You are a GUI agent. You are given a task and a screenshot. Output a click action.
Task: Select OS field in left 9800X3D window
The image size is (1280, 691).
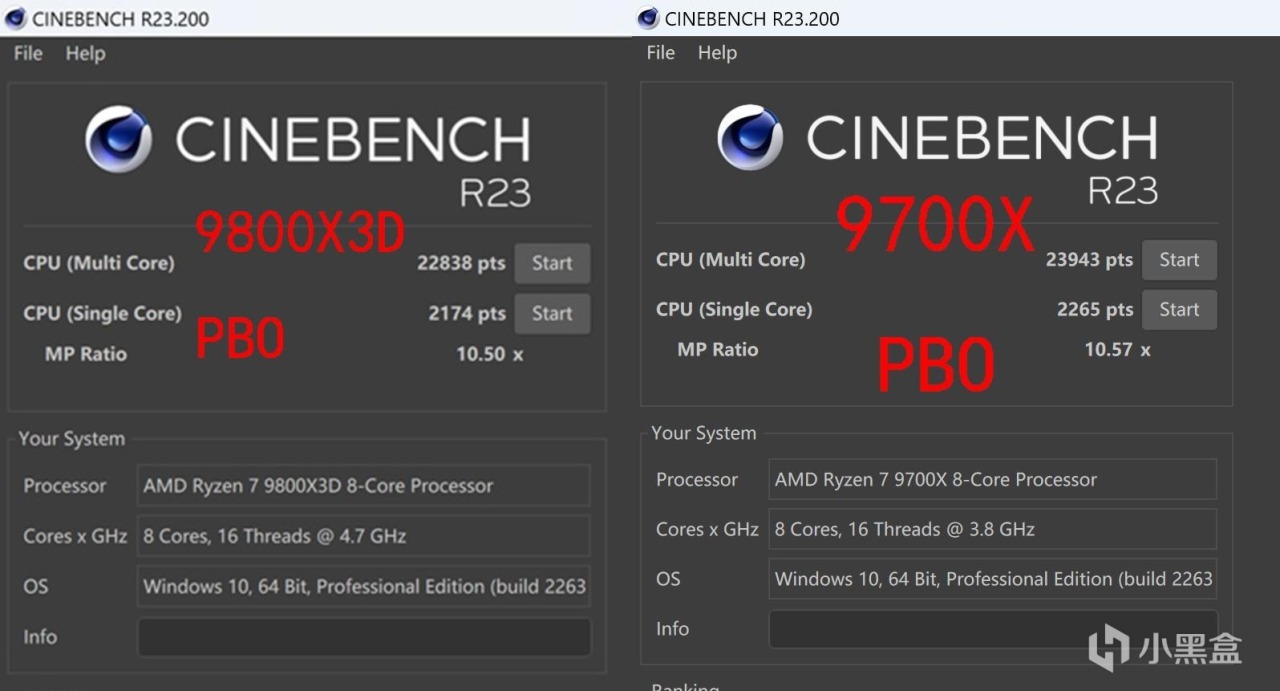coord(364,586)
